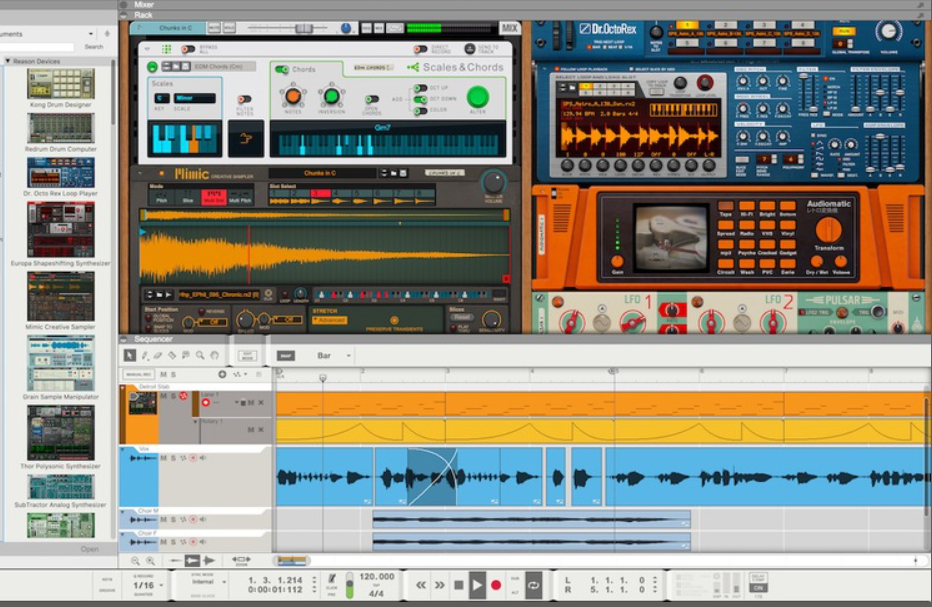The height and width of the screenshot is (607, 932).
Task: Open the Minor scale selector dropdown
Action: coord(194,98)
